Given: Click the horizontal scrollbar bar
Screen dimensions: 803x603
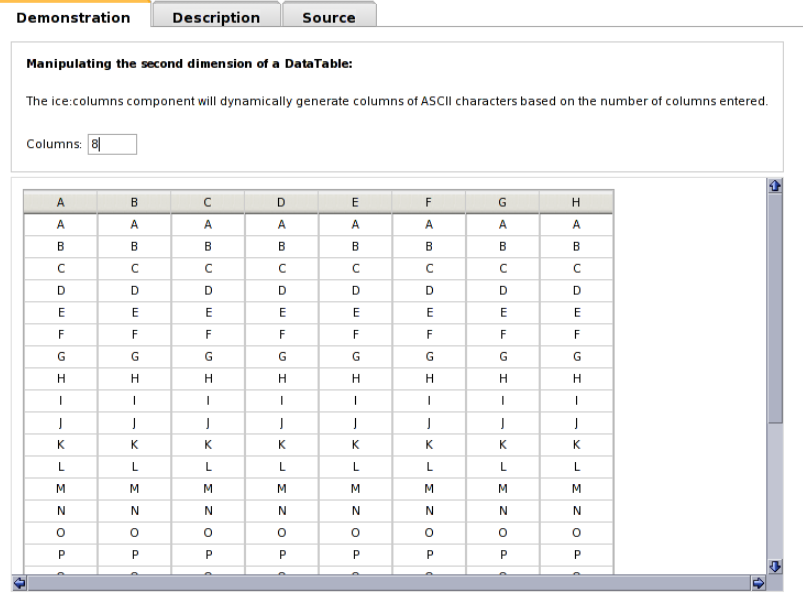Looking at the screenshot, I should coord(390,581).
